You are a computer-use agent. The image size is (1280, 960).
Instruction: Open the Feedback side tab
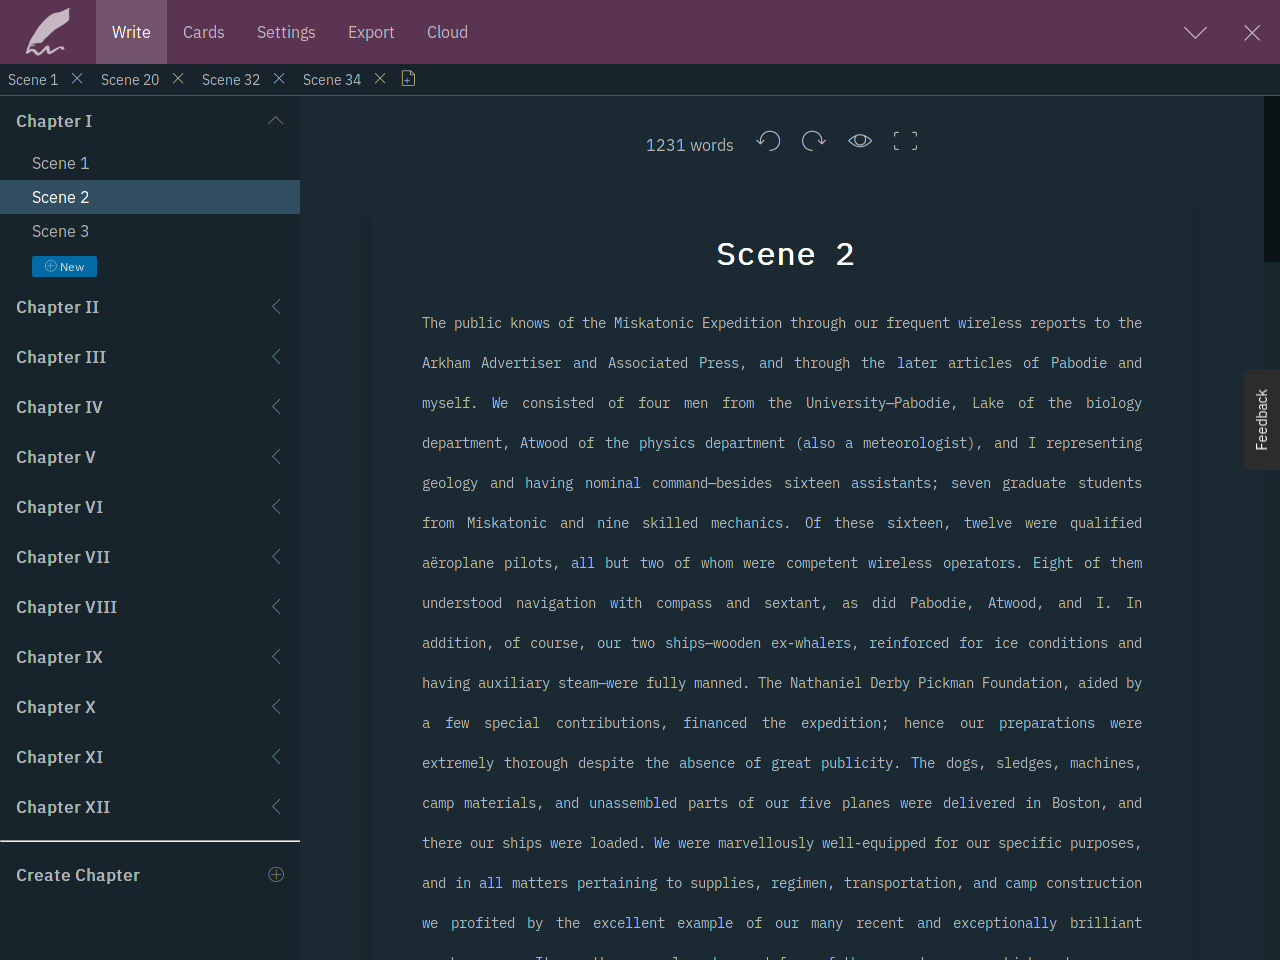[1262, 419]
